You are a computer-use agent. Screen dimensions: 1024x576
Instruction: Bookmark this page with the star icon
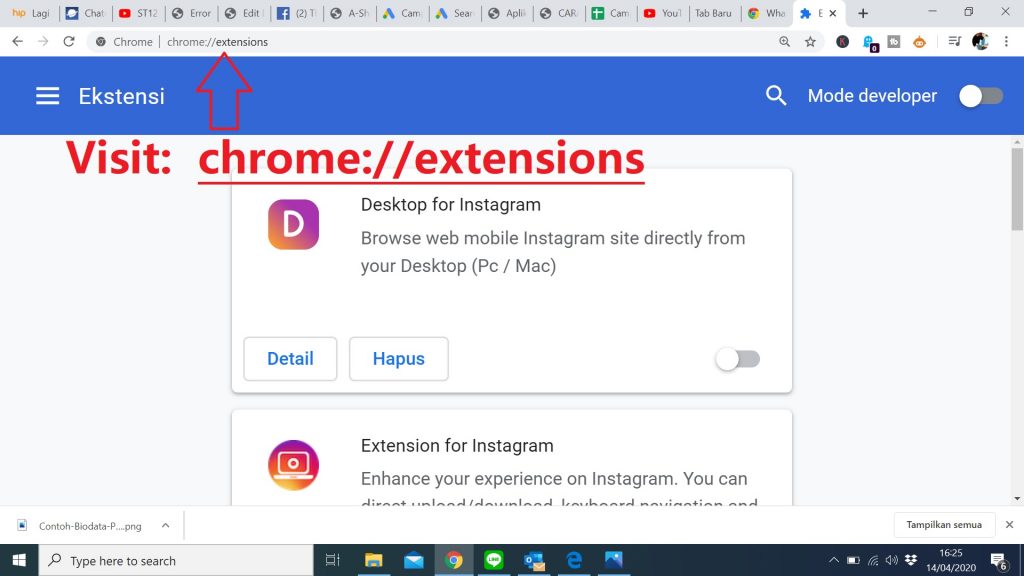[x=810, y=42]
